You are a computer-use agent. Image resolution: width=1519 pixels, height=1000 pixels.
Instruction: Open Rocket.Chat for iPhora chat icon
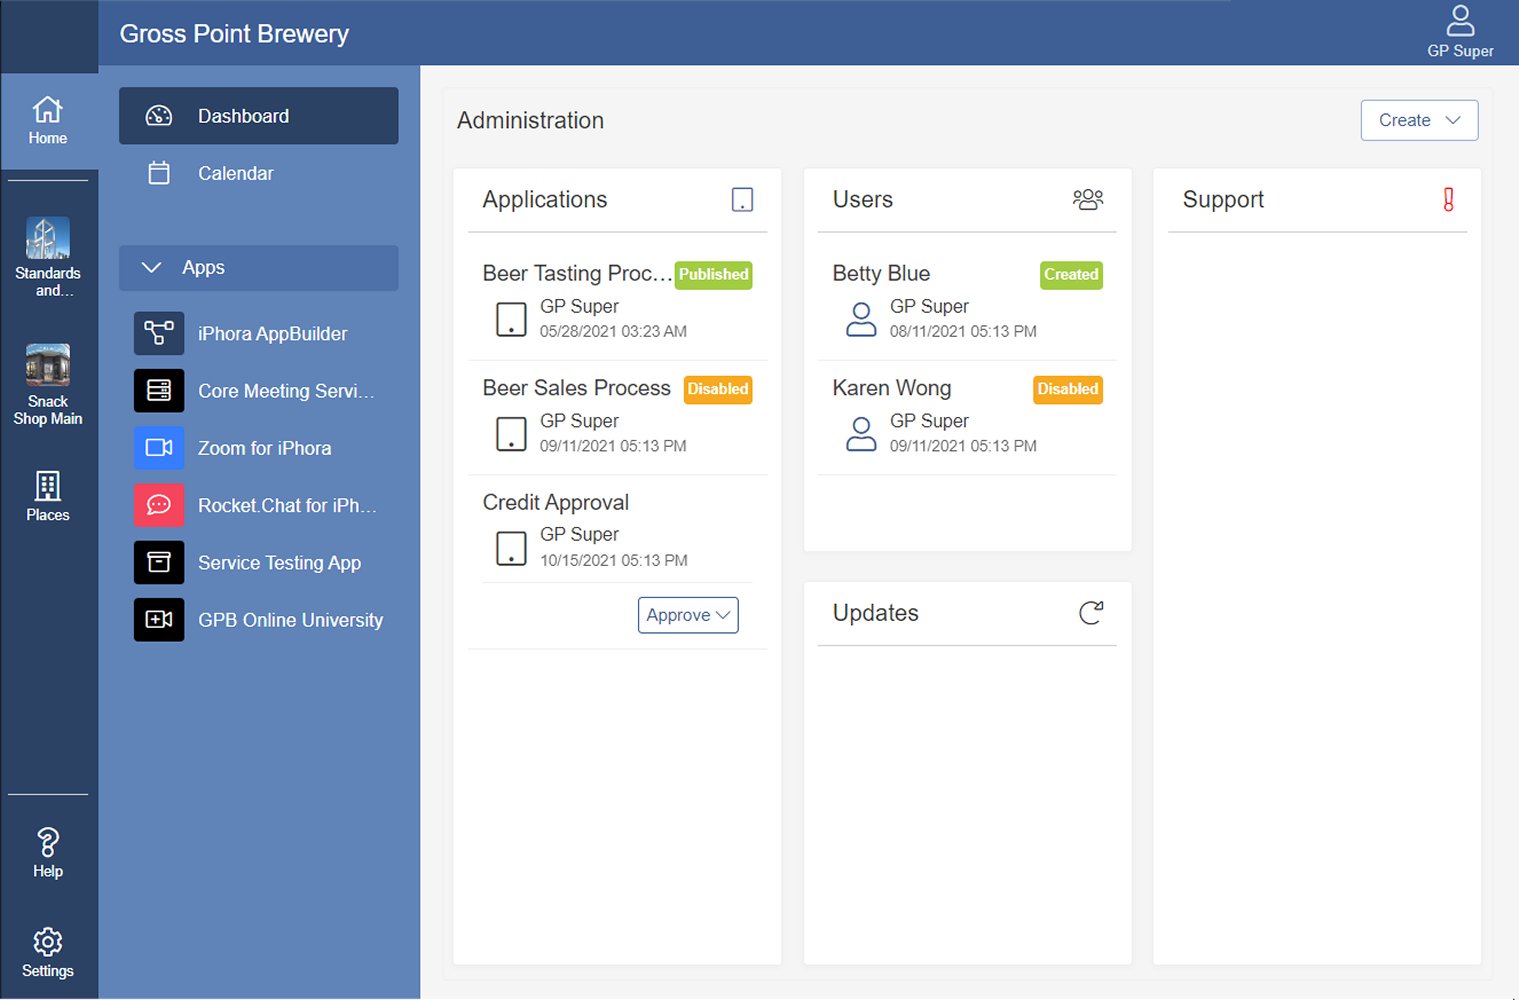point(159,505)
